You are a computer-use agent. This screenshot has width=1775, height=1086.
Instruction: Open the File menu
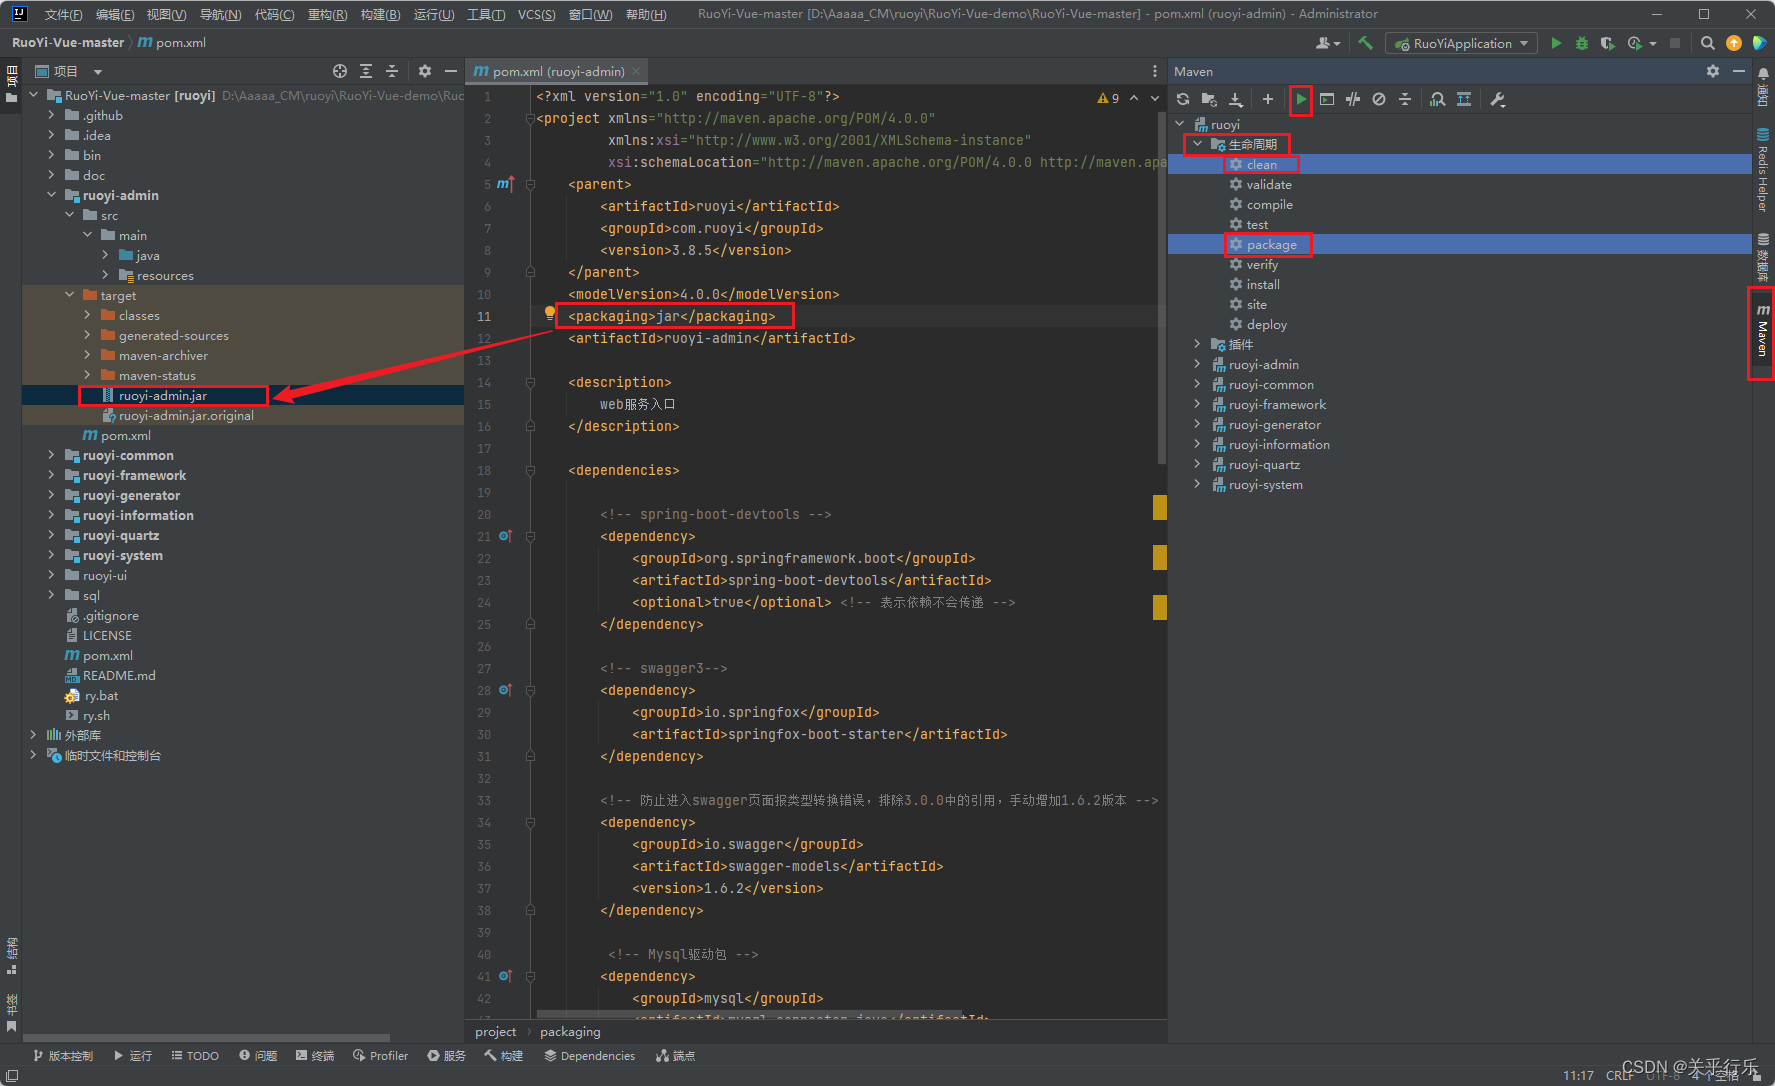click(x=63, y=14)
